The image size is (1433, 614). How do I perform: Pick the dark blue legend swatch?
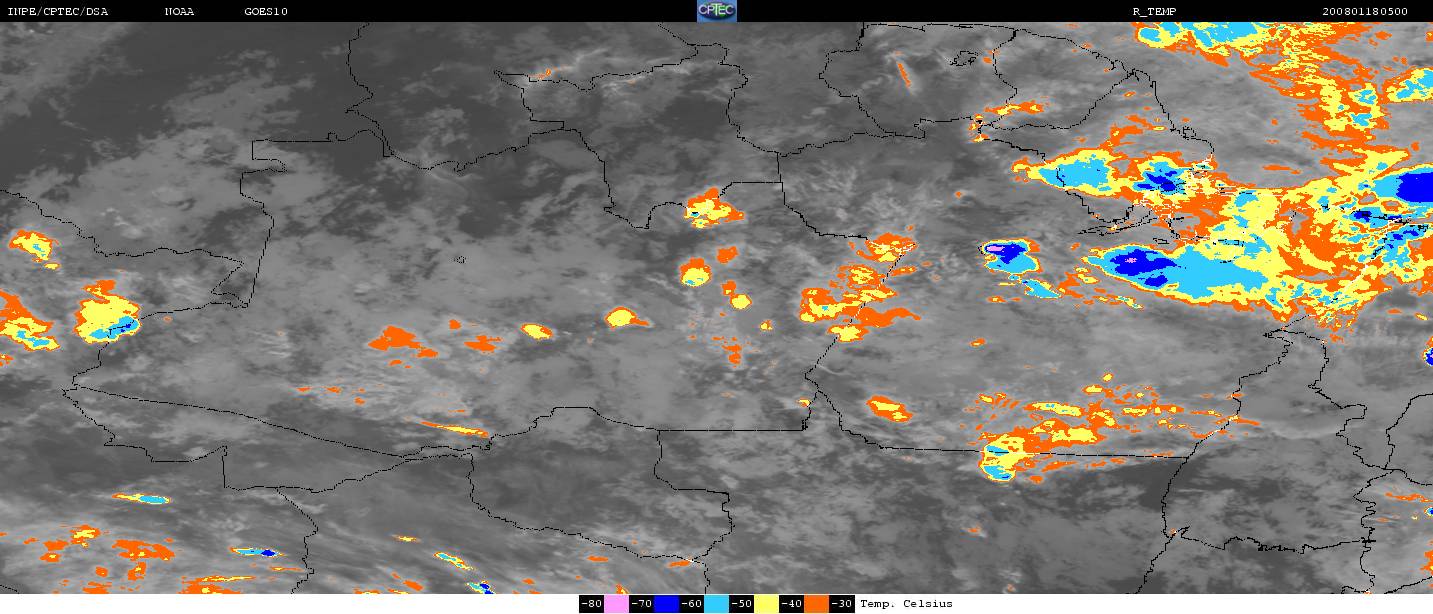(x=667, y=604)
